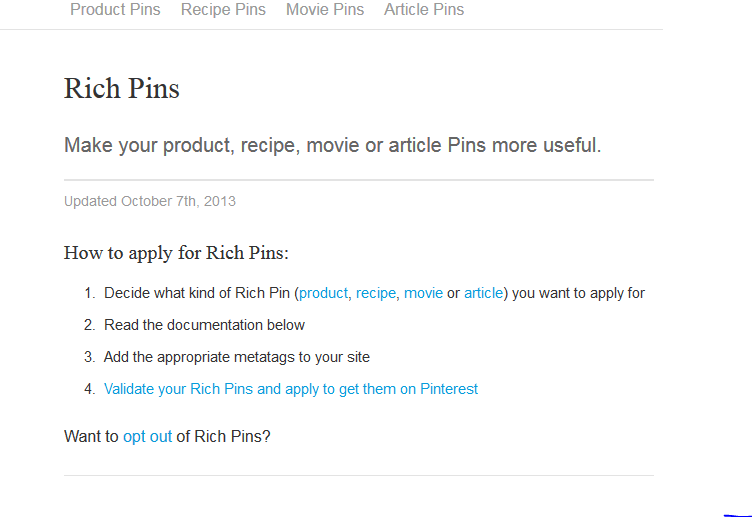This screenshot has height=517, width=752.
Task: Click the blue mark in bottom corner
Action: click(x=738, y=515)
